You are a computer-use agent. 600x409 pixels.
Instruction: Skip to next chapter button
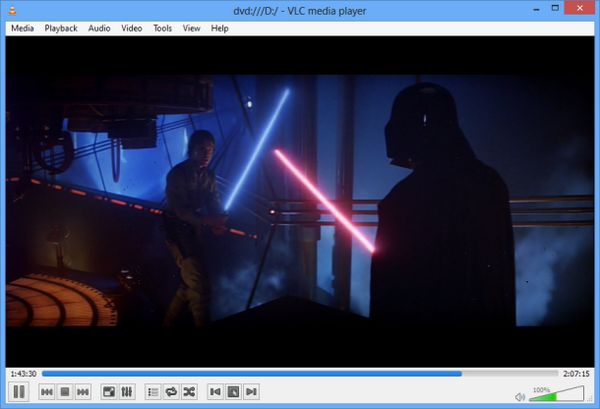(x=83, y=392)
